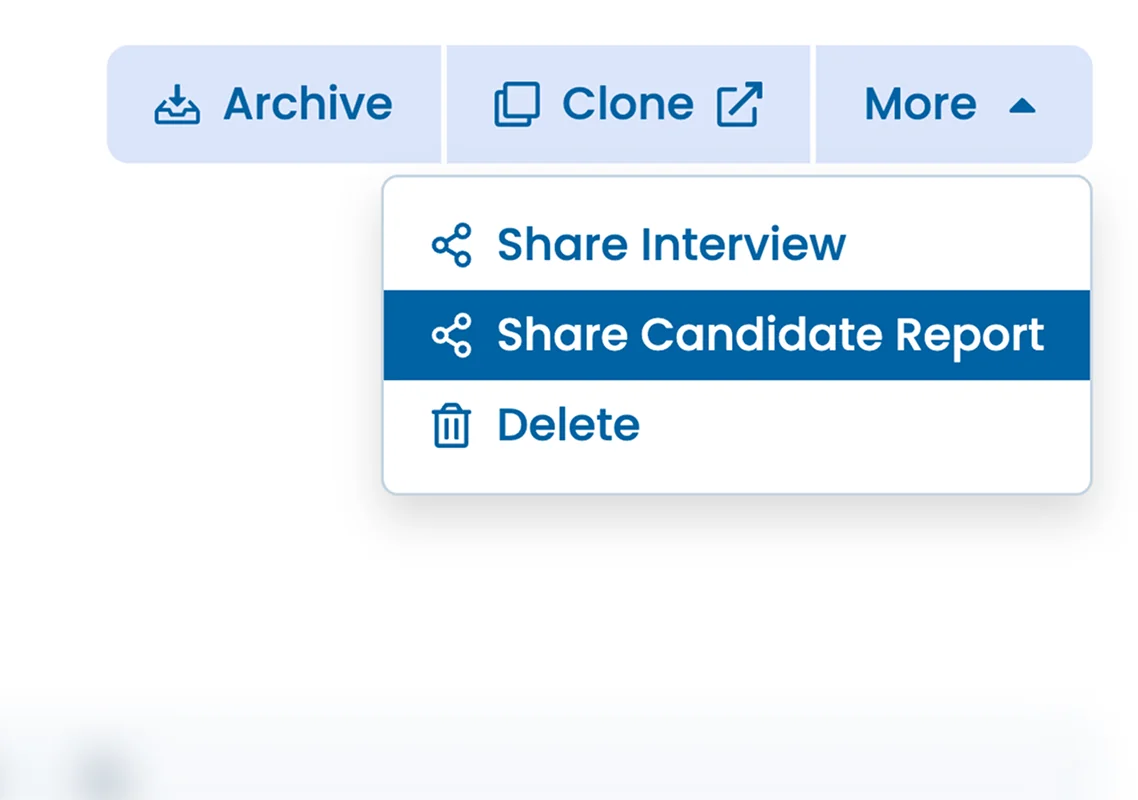Click the download-style icon left of Archive text
Viewport: 1138px width, 800px height.
(175, 103)
